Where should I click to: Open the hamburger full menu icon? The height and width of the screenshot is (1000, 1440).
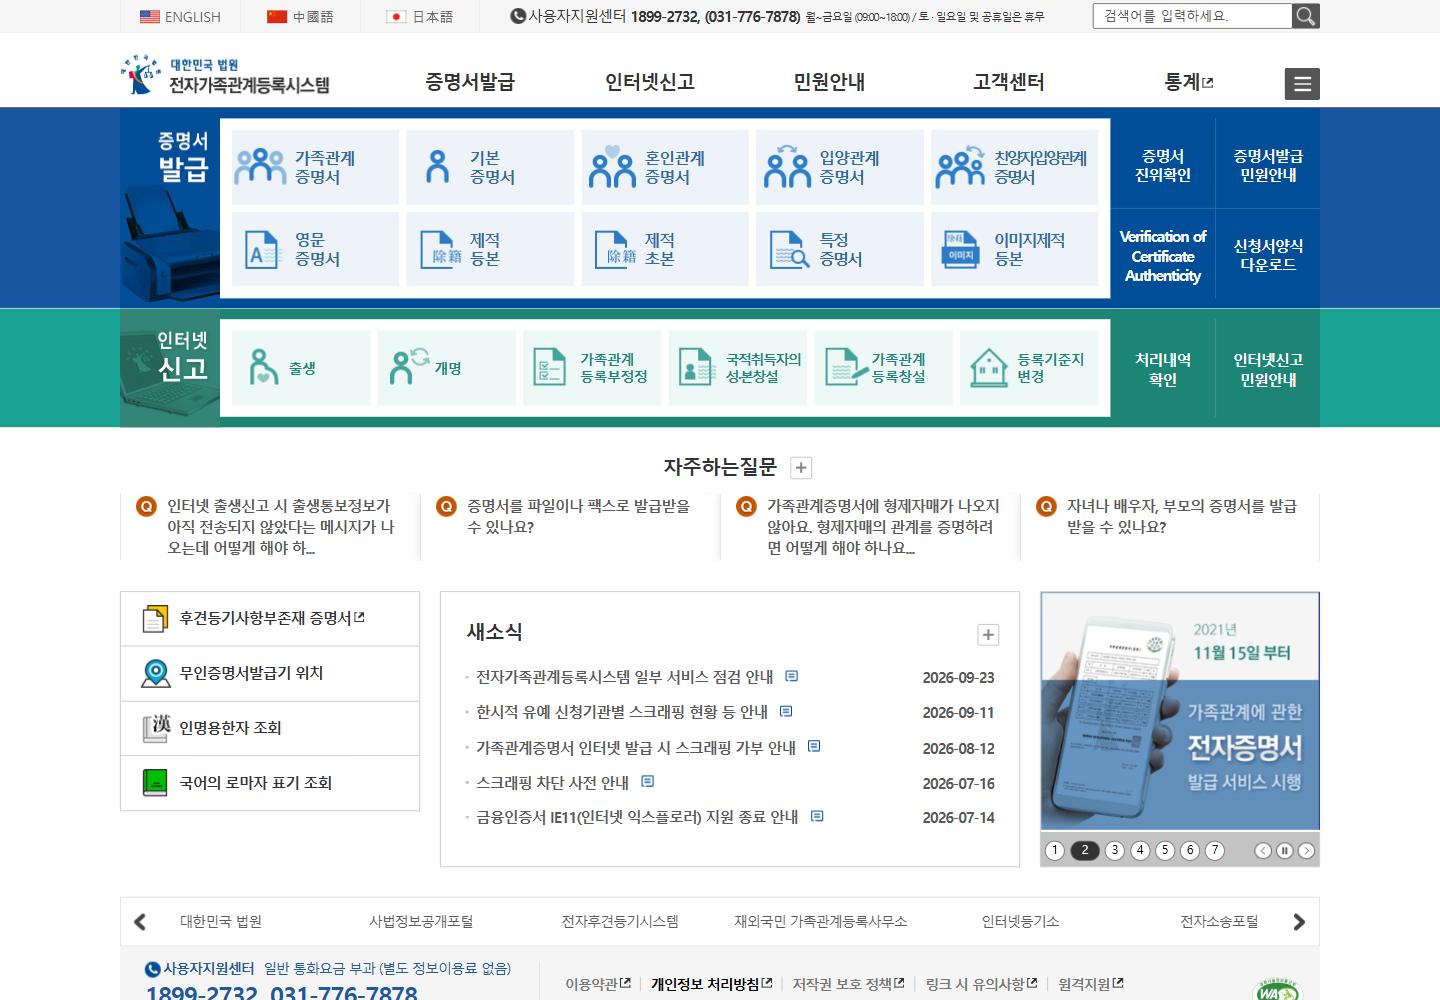pos(1302,84)
